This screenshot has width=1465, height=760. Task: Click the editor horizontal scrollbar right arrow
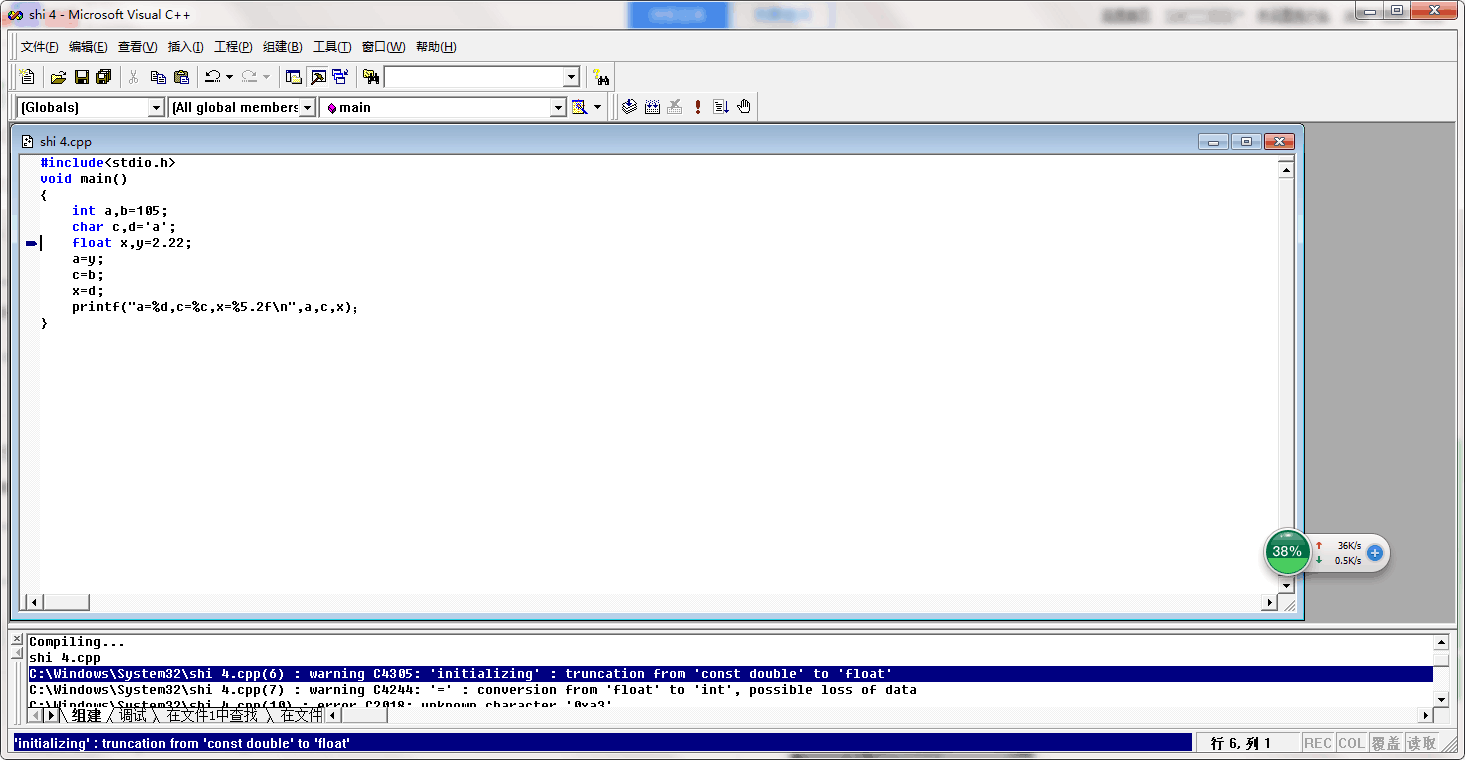tap(1271, 602)
